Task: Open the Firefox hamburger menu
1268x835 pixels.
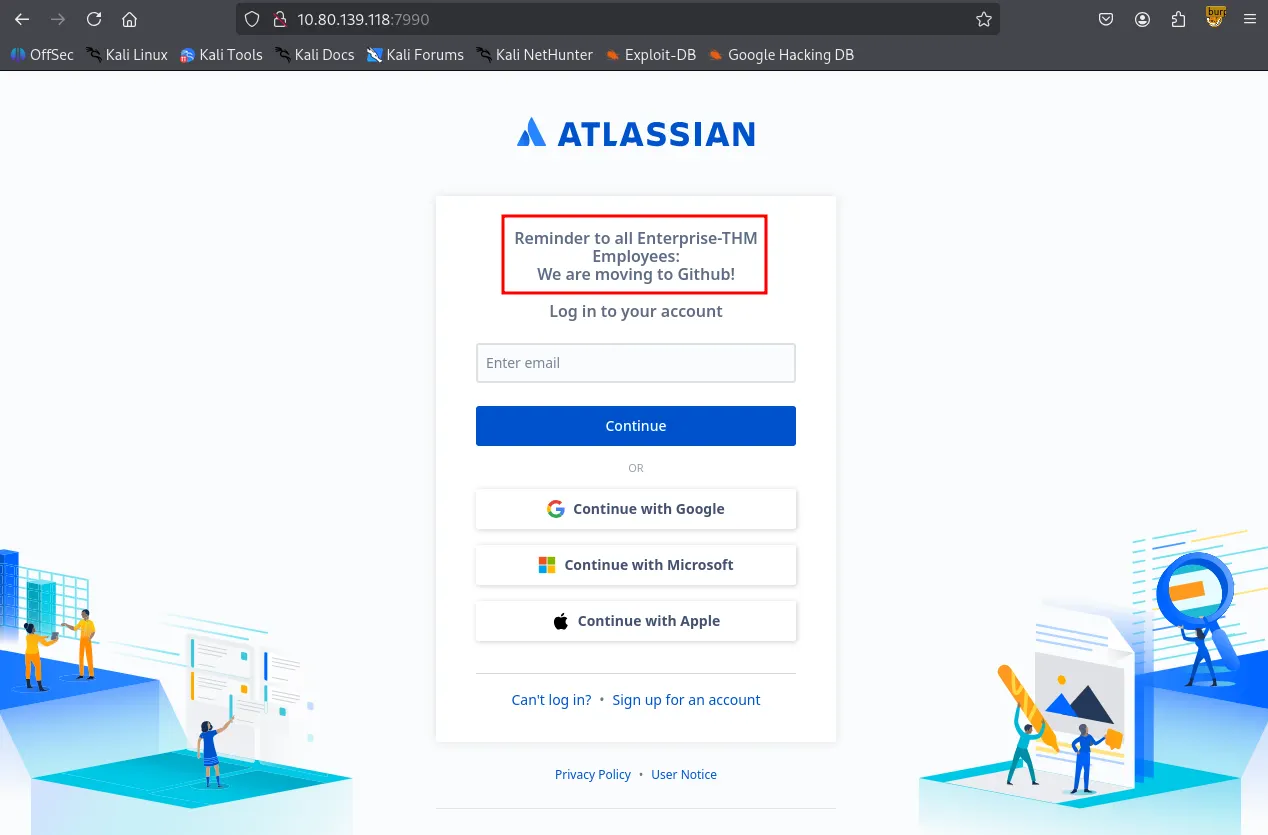Action: (1249, 19)
